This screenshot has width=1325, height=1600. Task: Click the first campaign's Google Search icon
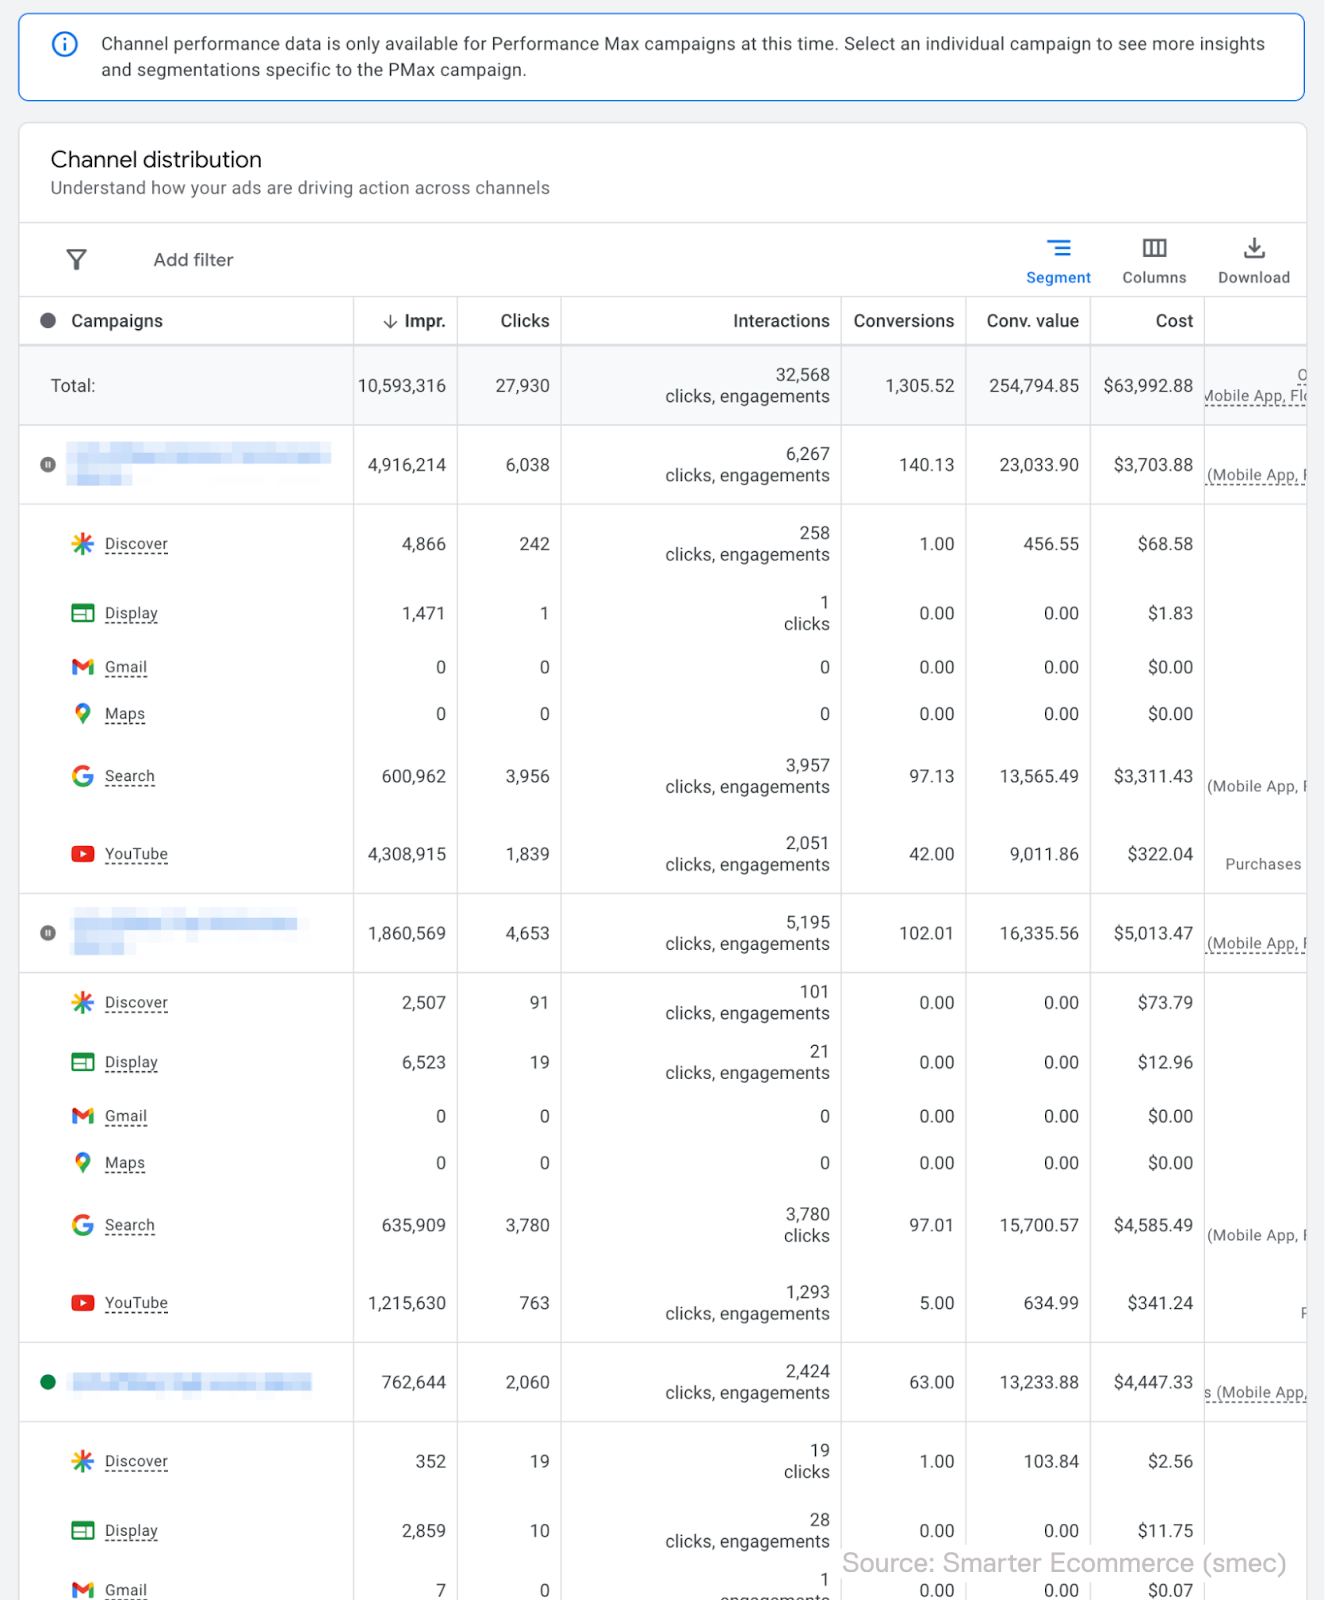tap(83, 776)
